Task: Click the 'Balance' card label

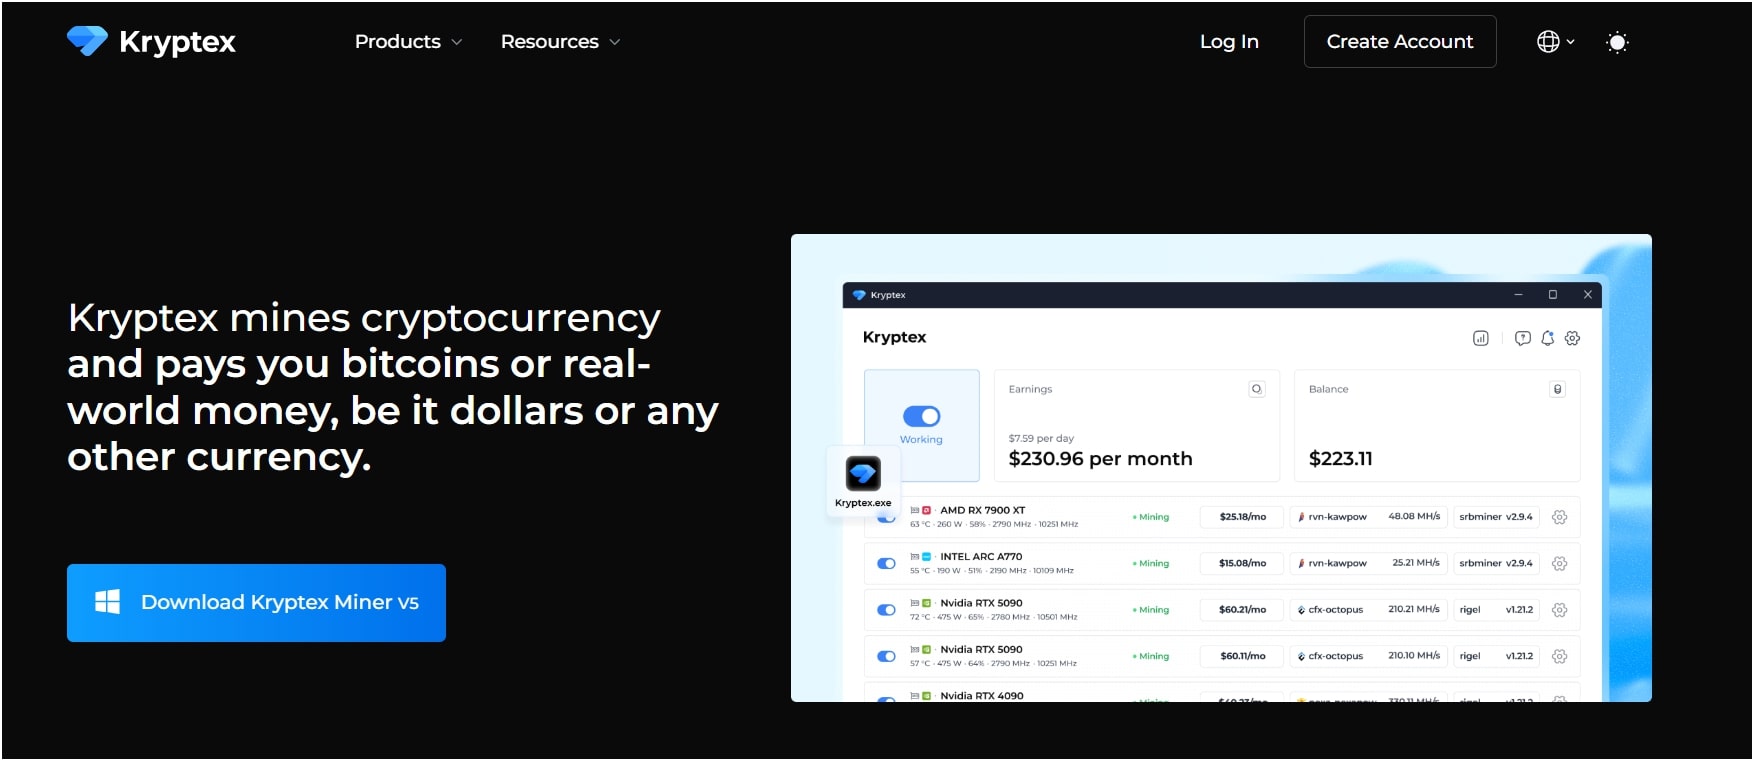Action: [x=1328, y=389]
